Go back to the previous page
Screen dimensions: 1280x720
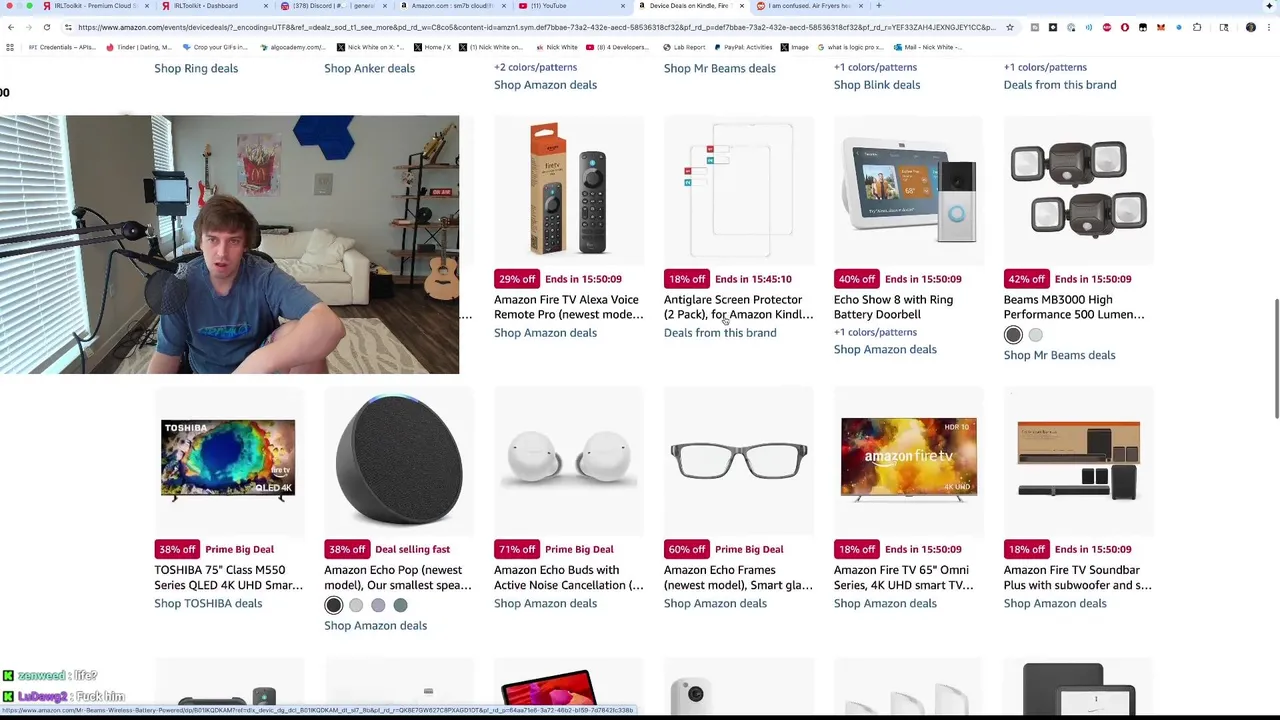coord(10,27)
